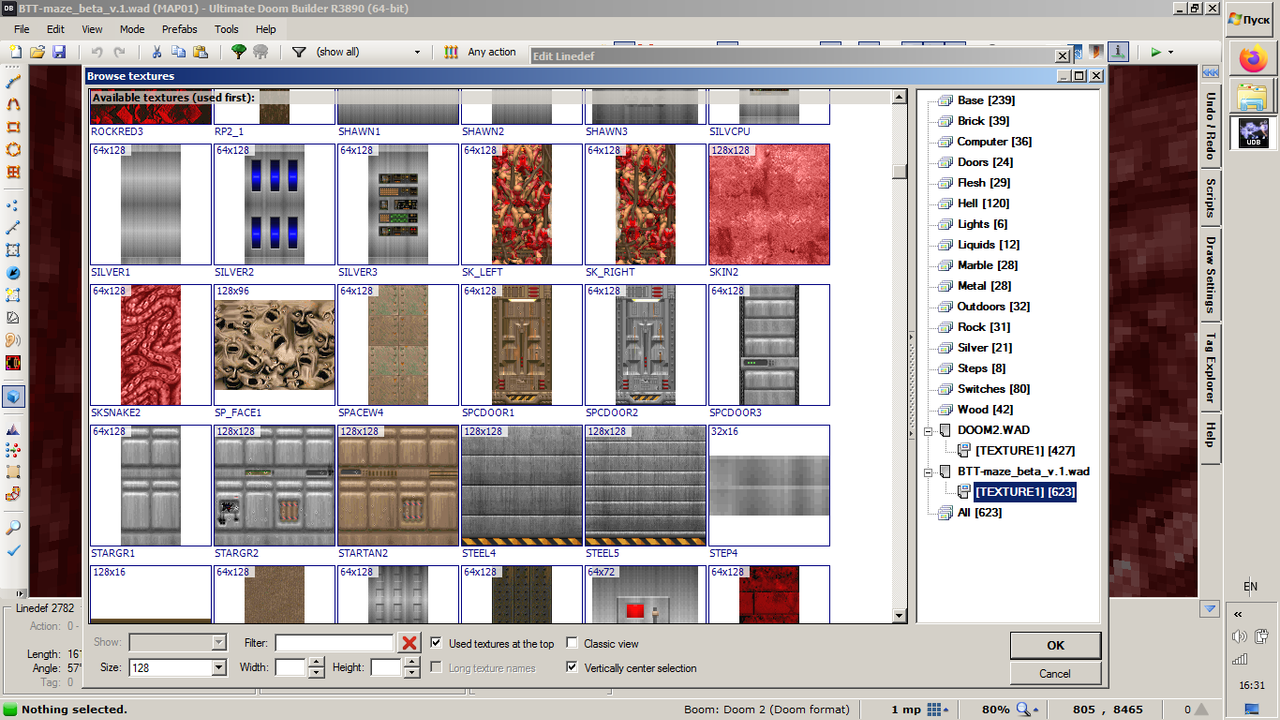Click the green tree prefab icon
Screen dimensions: 1280x720
point(238,52)
